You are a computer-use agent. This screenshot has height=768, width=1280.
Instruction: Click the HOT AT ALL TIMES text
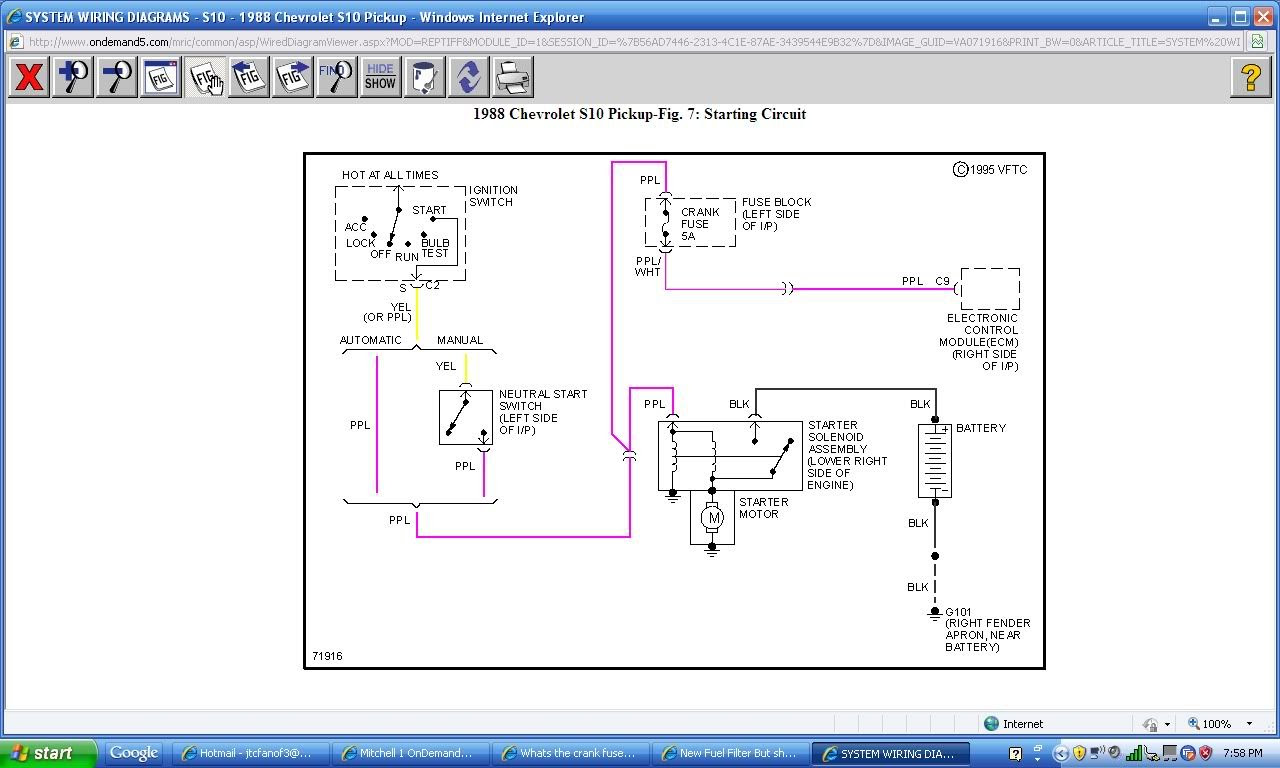(x=390, y=175)
